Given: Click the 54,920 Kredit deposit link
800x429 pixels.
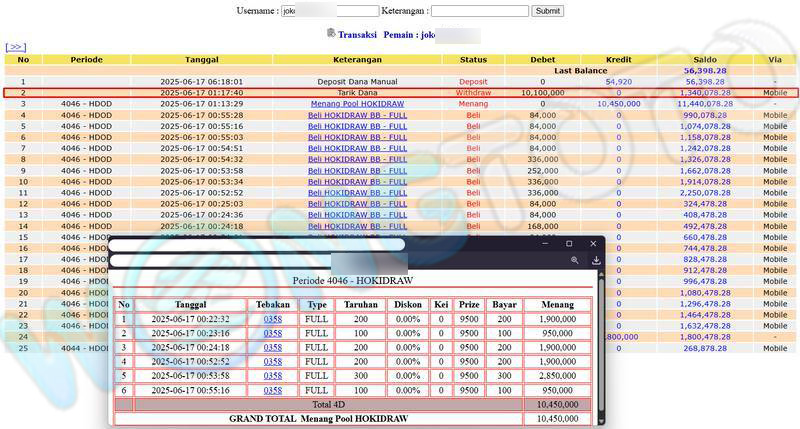Looking at the screenshot, I should click(x=618, y=81).
